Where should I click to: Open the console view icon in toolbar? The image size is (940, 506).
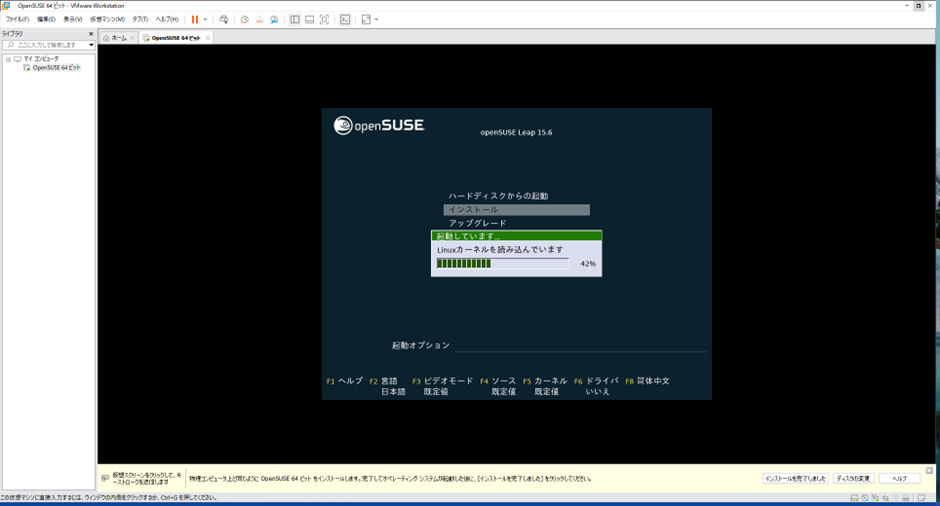pyautogui.click(x=345, y=19)
